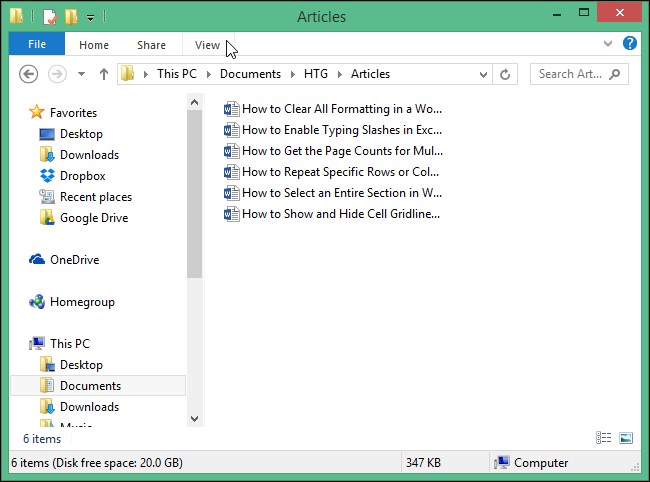
Task: Click the Recent places icon
Action: point(47,196)
